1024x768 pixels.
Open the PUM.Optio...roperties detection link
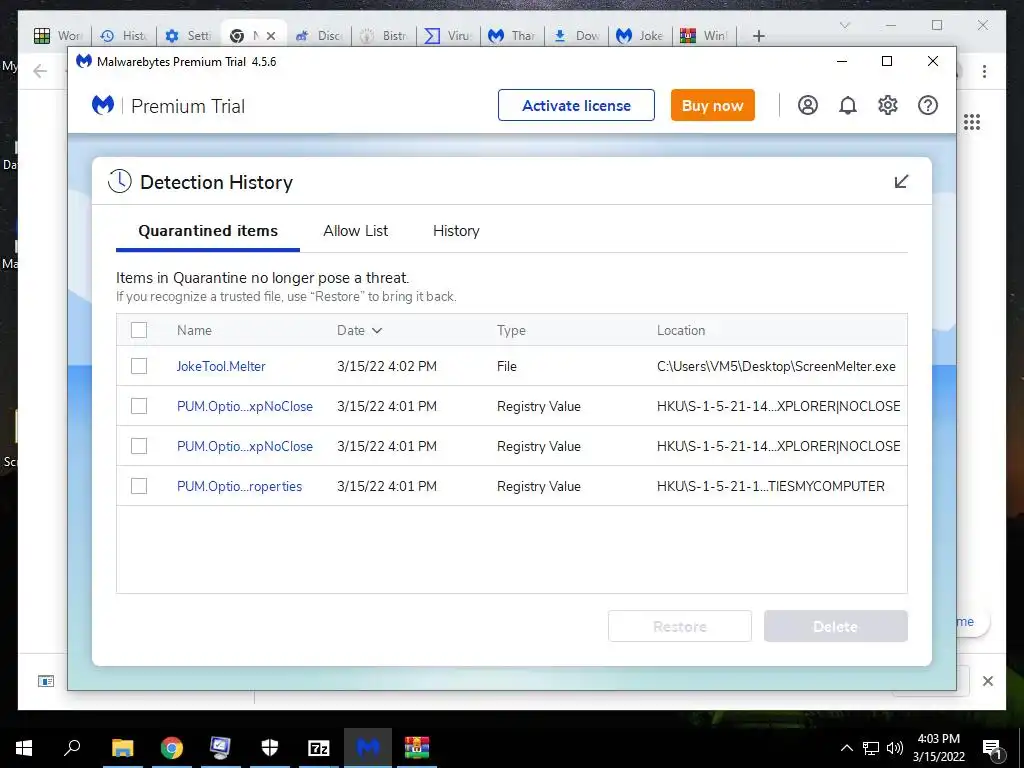239,487
